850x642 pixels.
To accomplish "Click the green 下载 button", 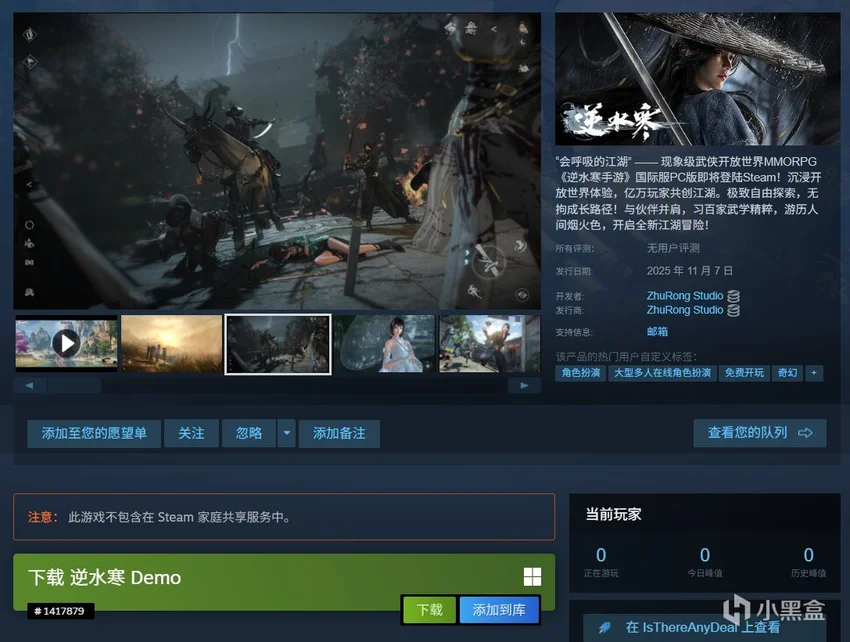I will coord(429,609).
